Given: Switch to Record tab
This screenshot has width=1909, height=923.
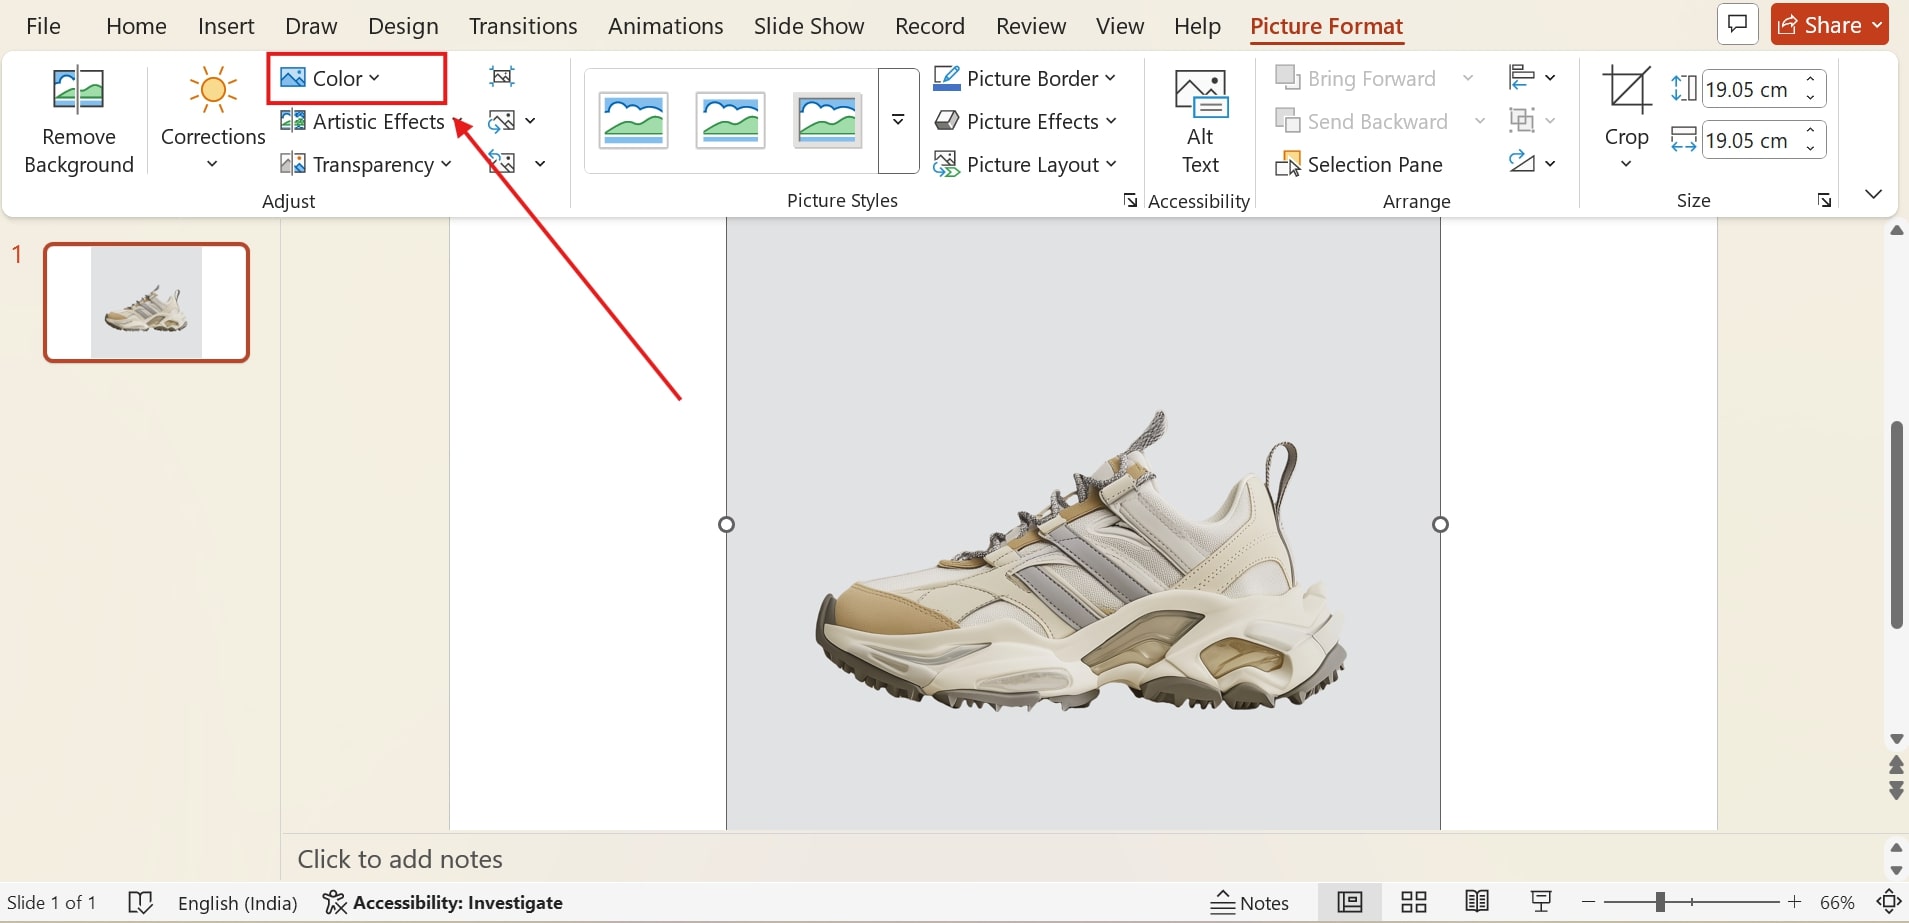Looking at the screenshot, I should (x=930, y=26).
